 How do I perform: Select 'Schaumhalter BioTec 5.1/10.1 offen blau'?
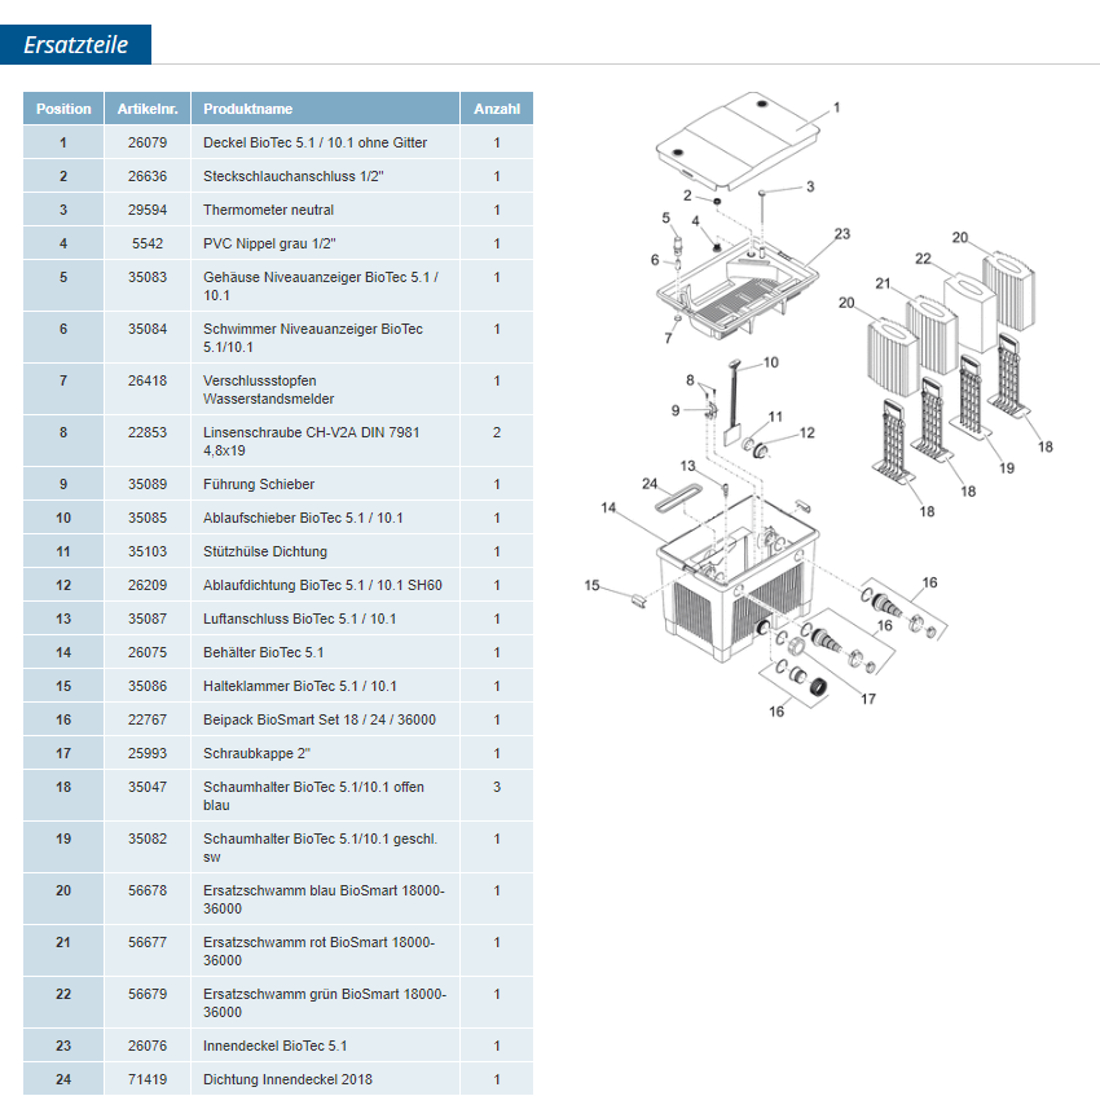pos(314,796)
